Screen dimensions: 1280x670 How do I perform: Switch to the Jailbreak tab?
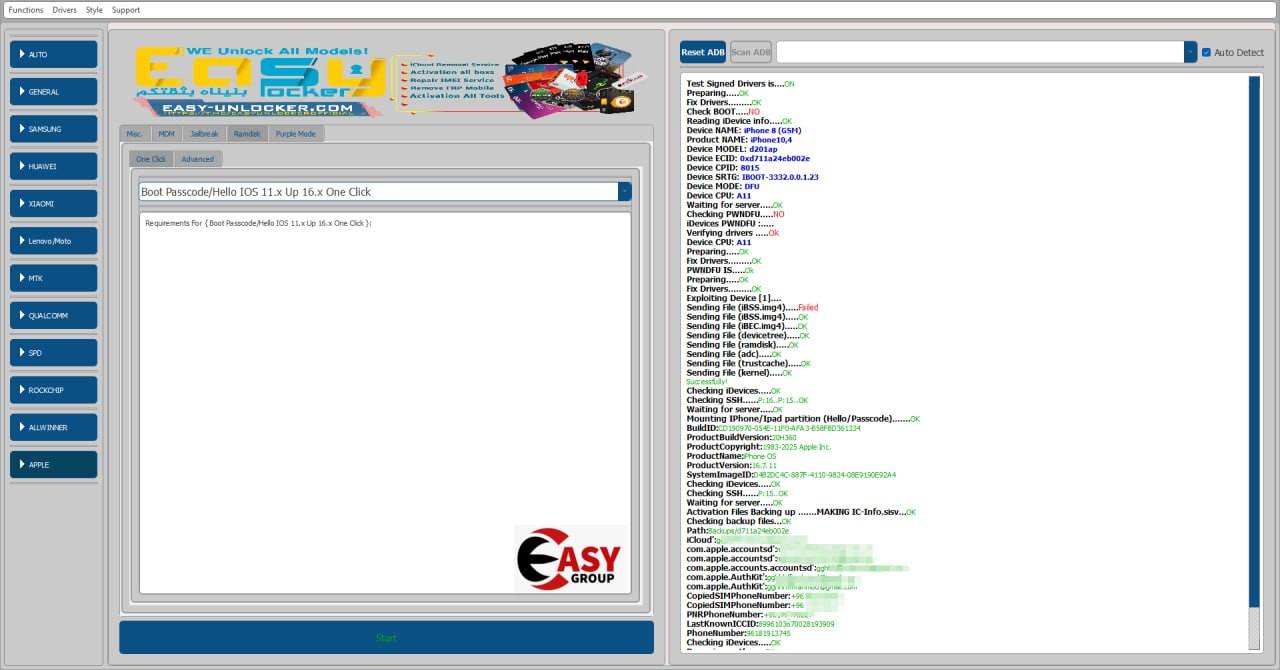[204, 133]
